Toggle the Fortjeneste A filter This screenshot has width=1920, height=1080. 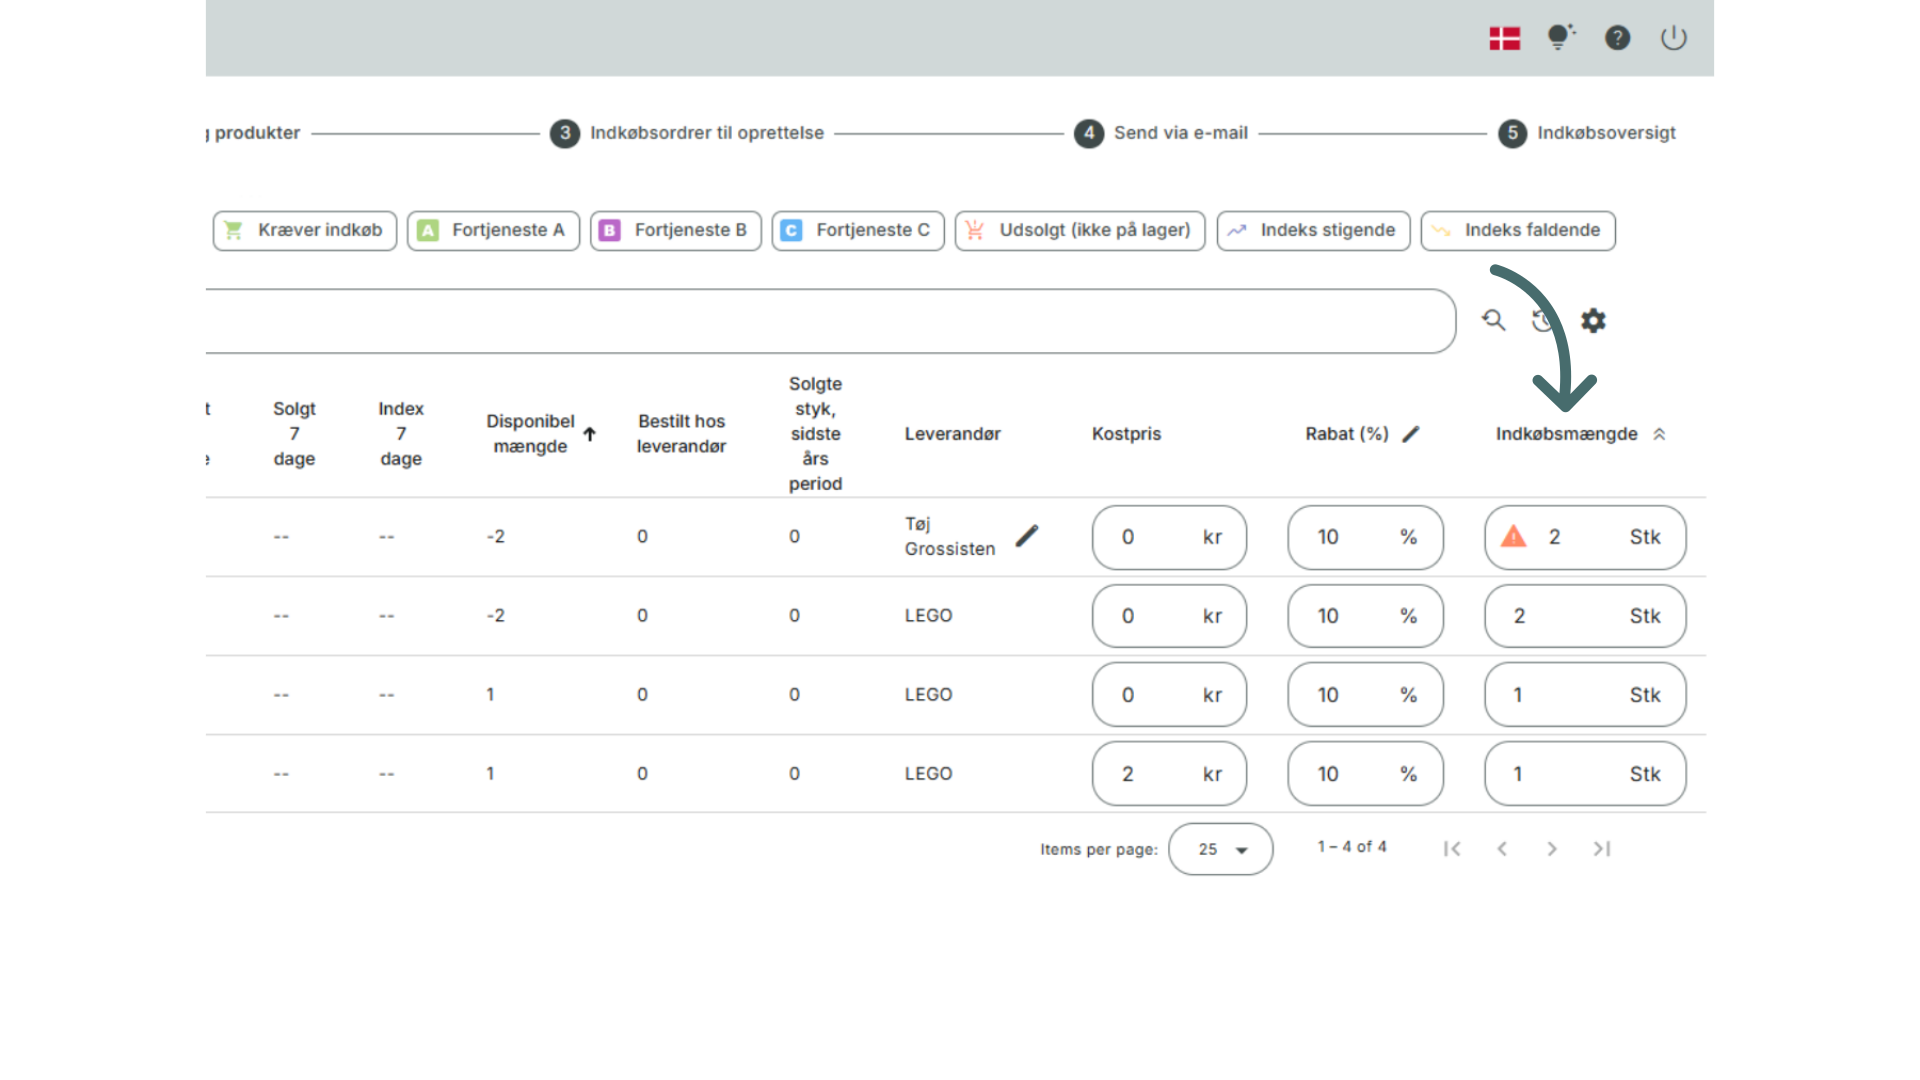(493, 230)
